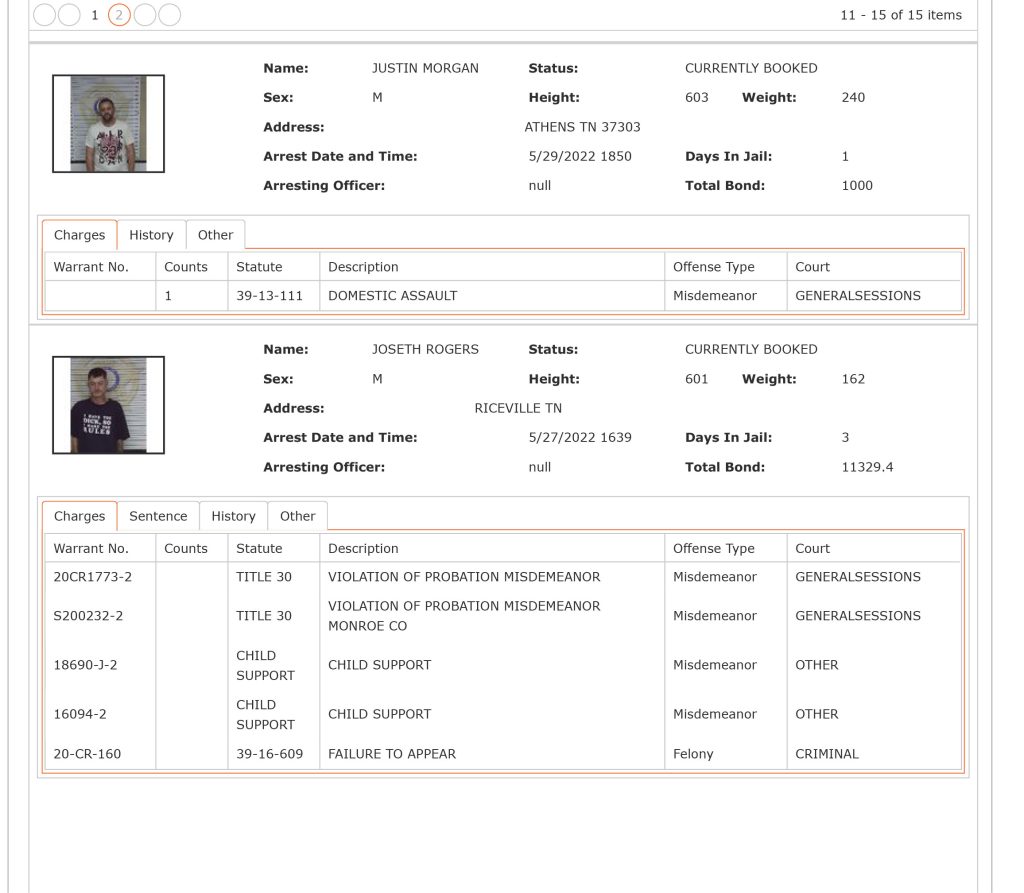
Task: Click the DOMESTIC ASSAULT charge row
Action: (x=503, y=296)
